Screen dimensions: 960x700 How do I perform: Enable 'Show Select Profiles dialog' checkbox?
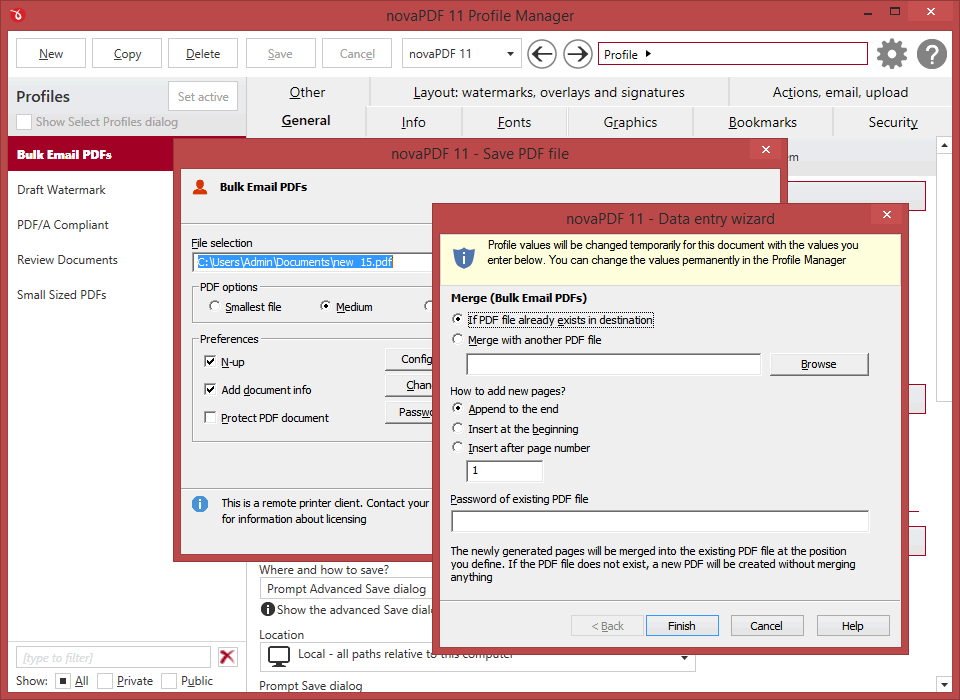(x=24, y=122)
